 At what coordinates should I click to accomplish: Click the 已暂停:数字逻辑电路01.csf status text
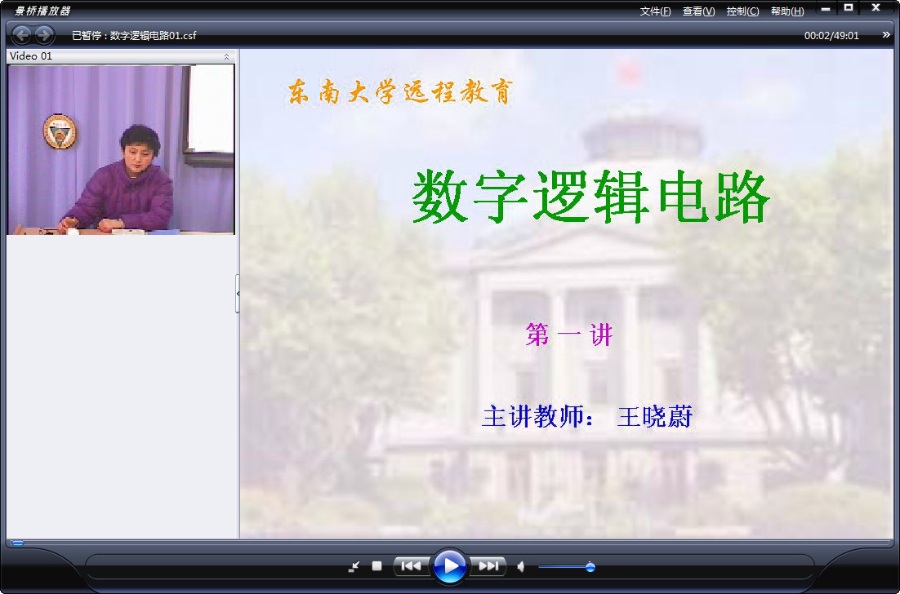(134, 36)
